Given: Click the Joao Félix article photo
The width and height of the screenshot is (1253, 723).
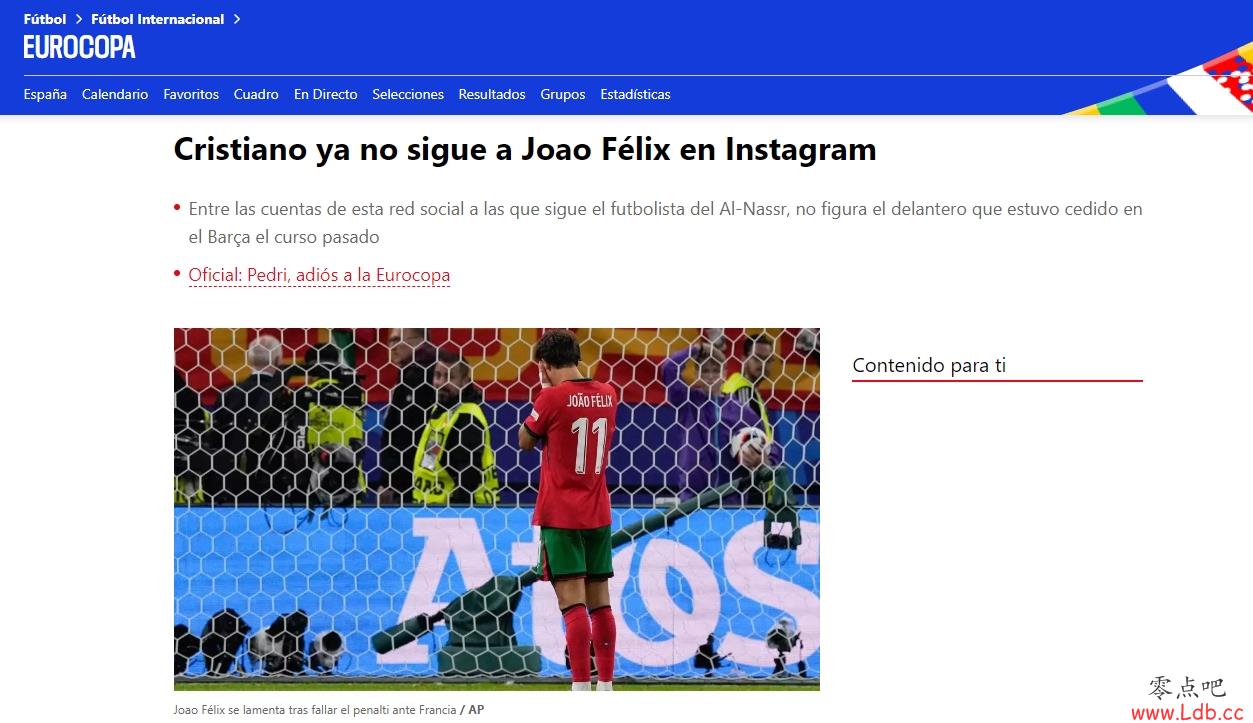Looking at the screenshot, I should [x=497, y=509].
